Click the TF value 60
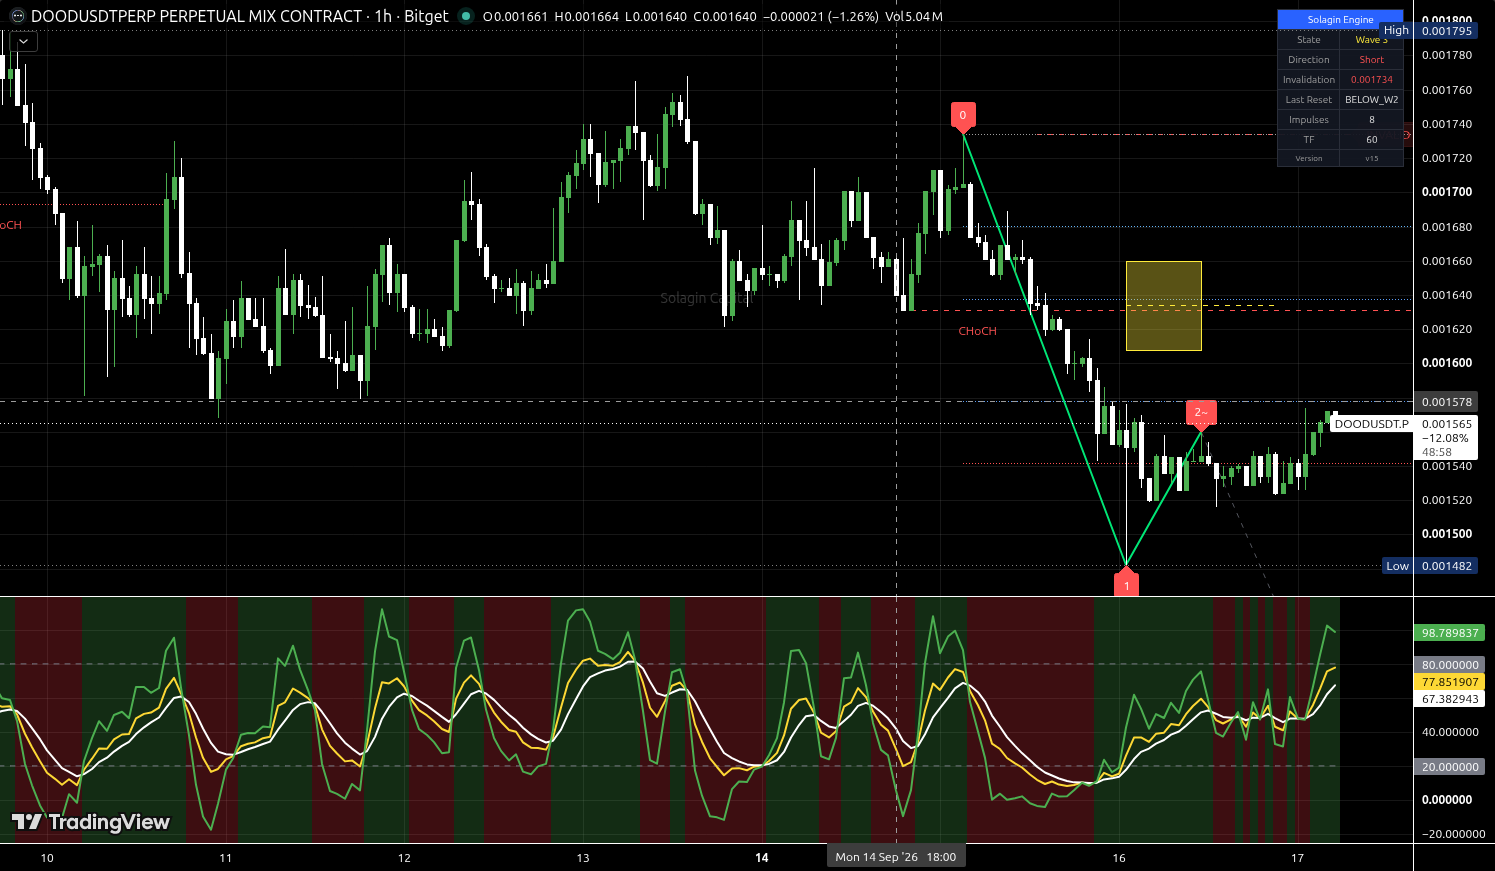 (1371, 140)
